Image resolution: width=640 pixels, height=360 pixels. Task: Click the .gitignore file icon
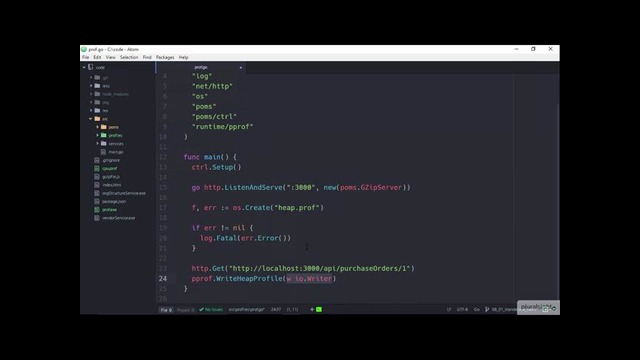(97, 160)
